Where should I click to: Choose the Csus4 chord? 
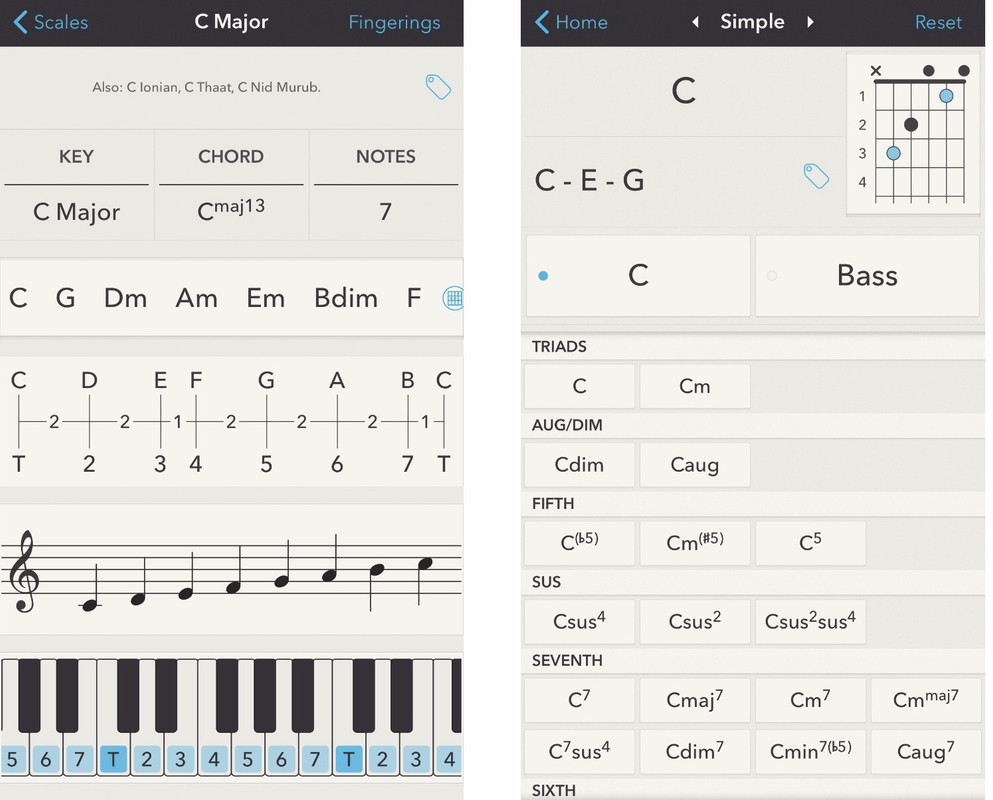tap(579, 621)
